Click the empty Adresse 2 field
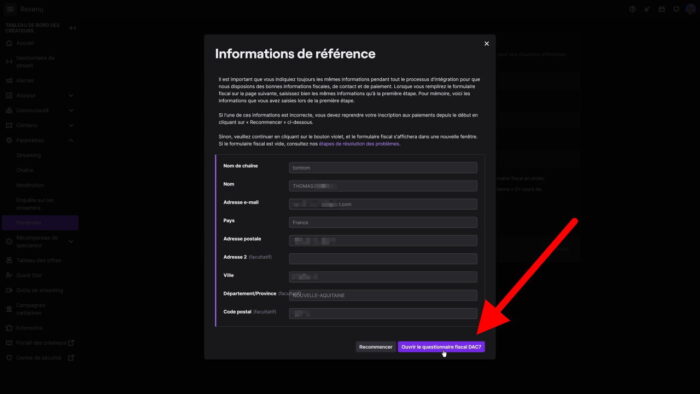This screenshot has width=700, height=394. point(383,259)
